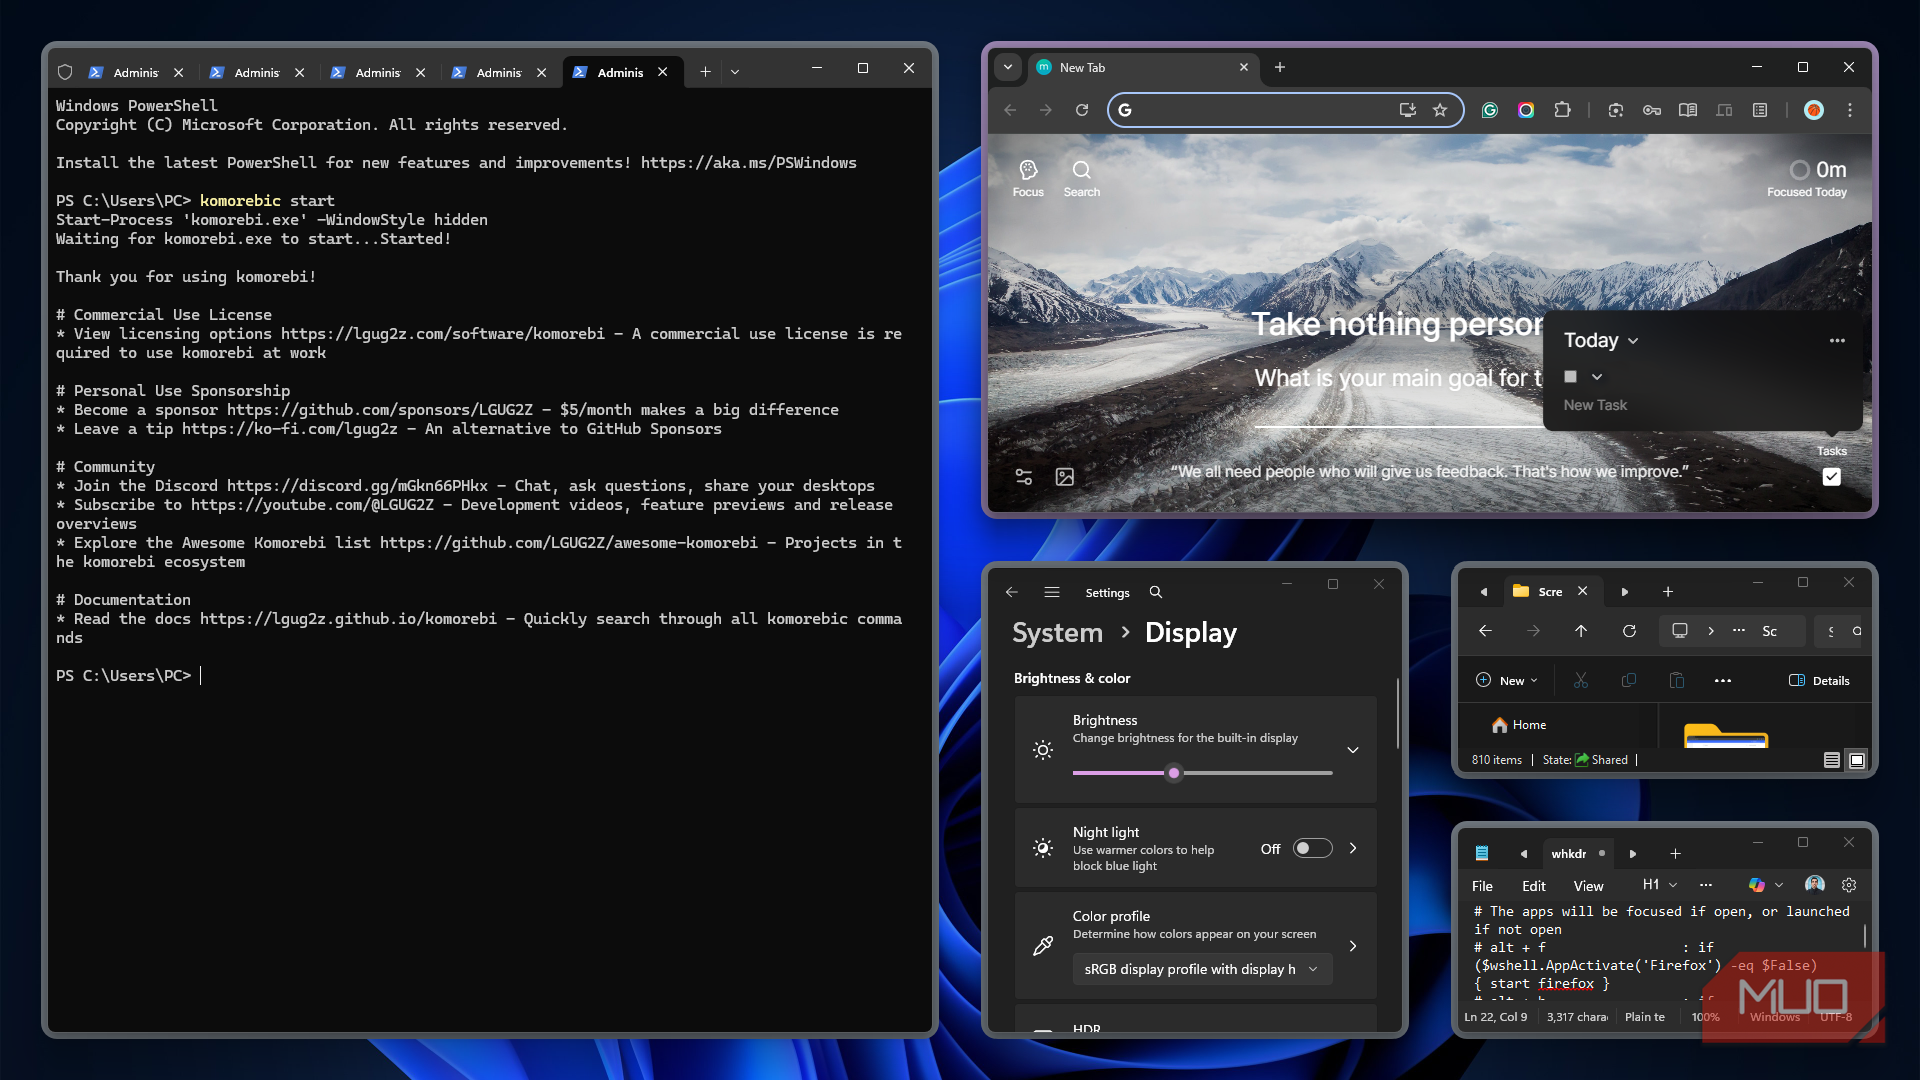Open the Color profile settings row

point(1195,945)
